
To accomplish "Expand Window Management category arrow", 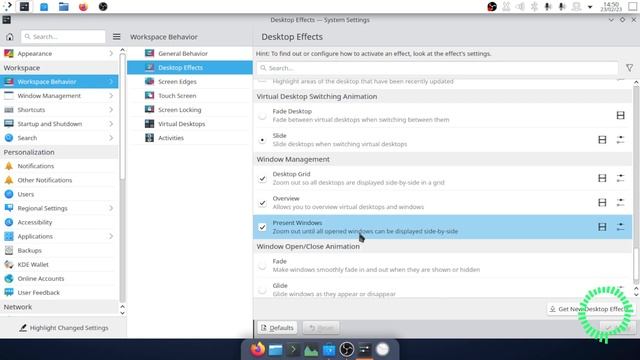I will tap(111, 96).
